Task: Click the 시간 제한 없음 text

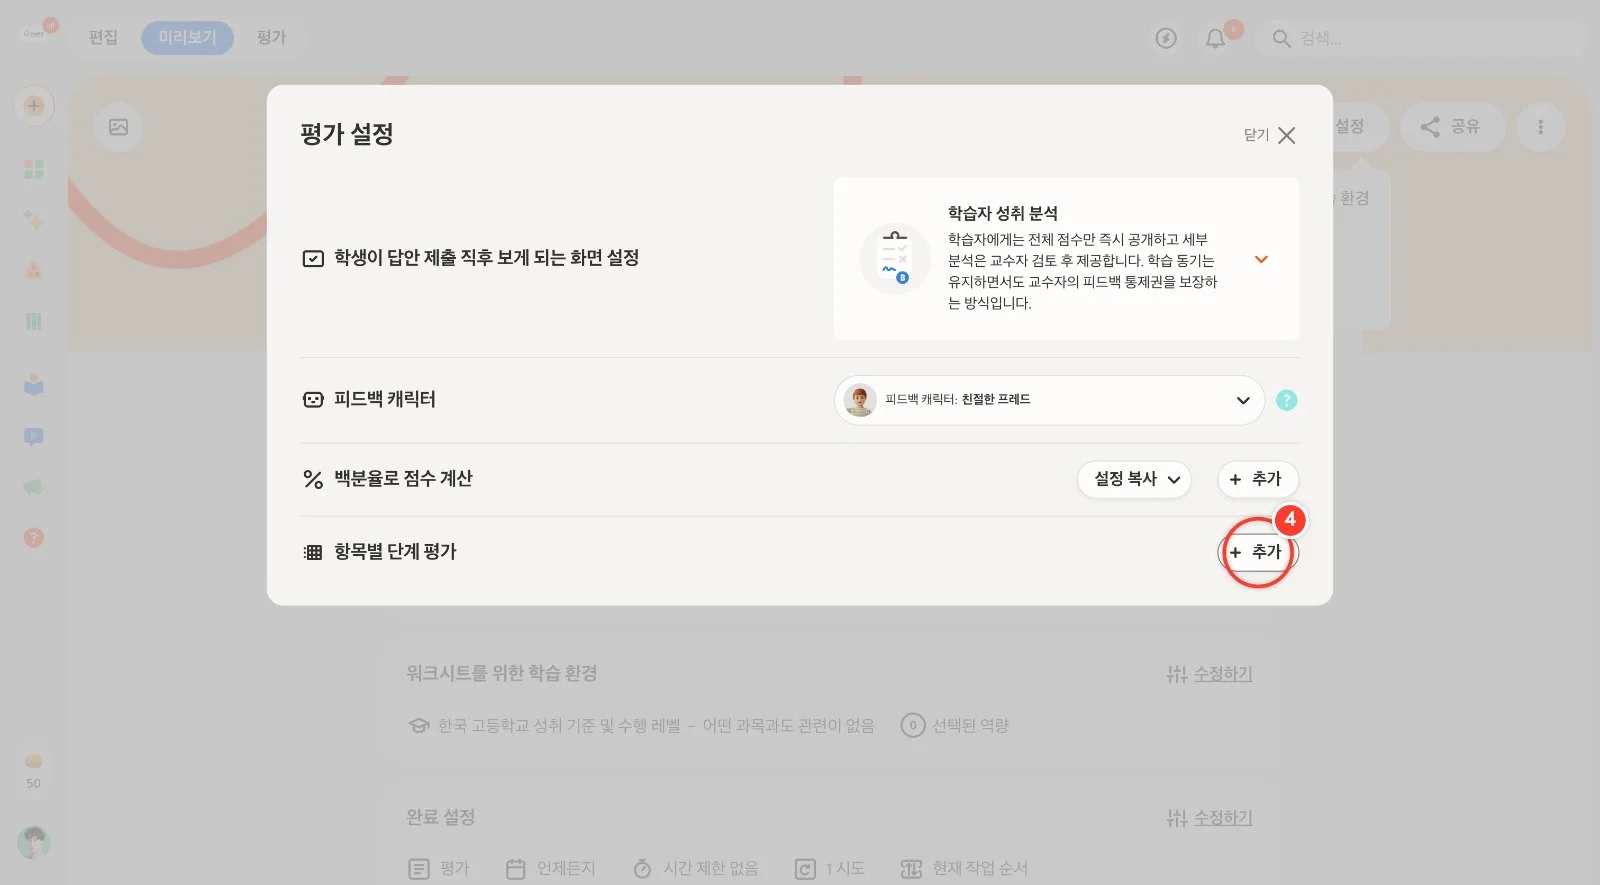Action: [x=711, y=868]
